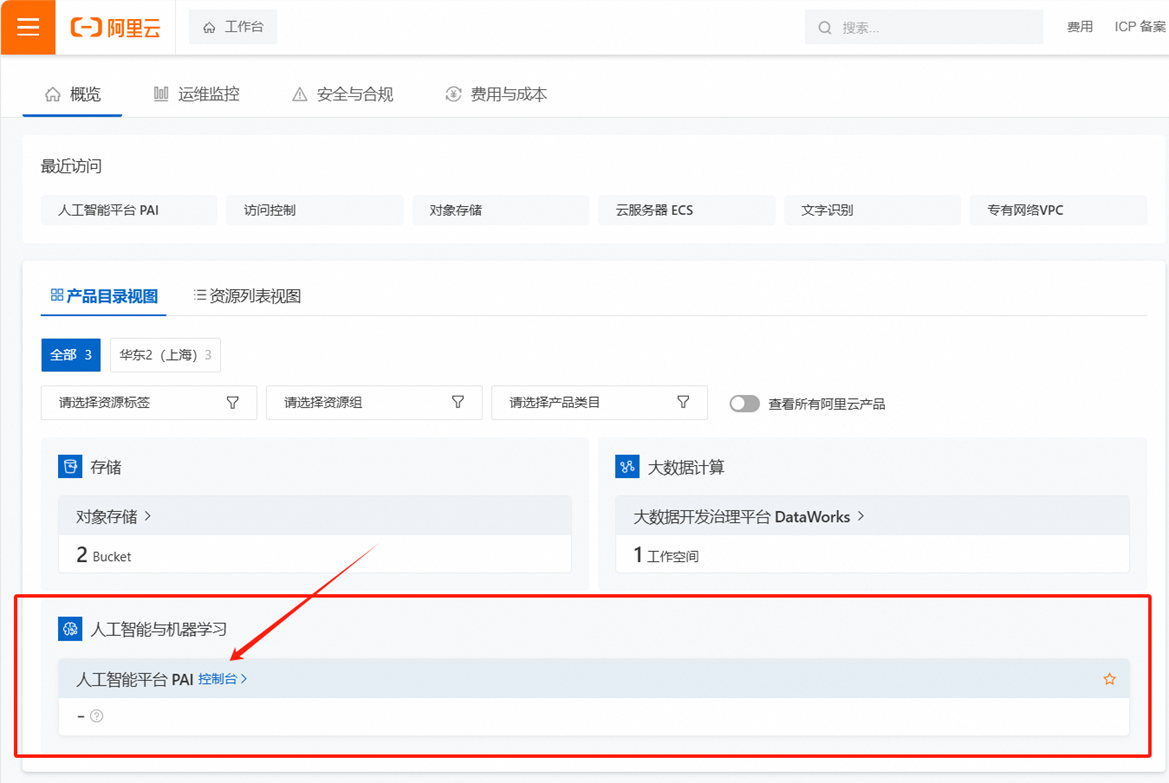Image resolution: width=1169 pixels, height=783 pixels.
Task: Click the 大数据计算 category icon
Action: click(x=627, y=467)
